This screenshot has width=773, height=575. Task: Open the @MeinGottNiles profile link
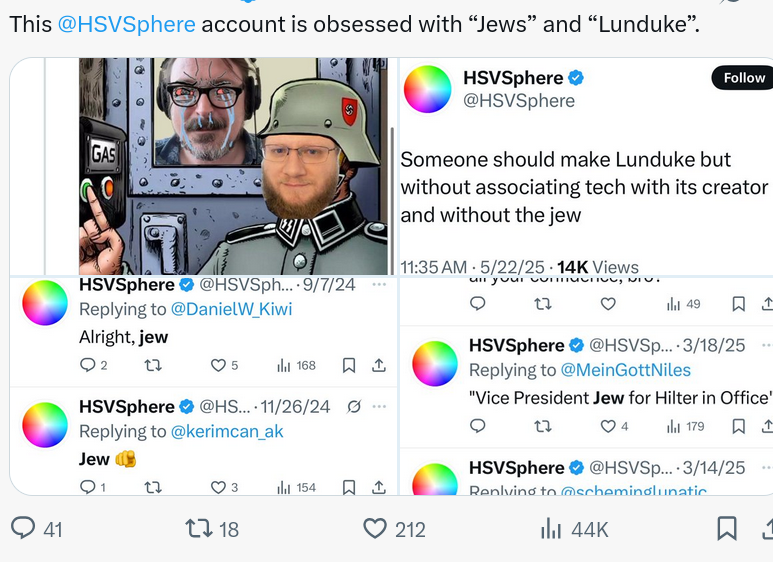point(626,370)
